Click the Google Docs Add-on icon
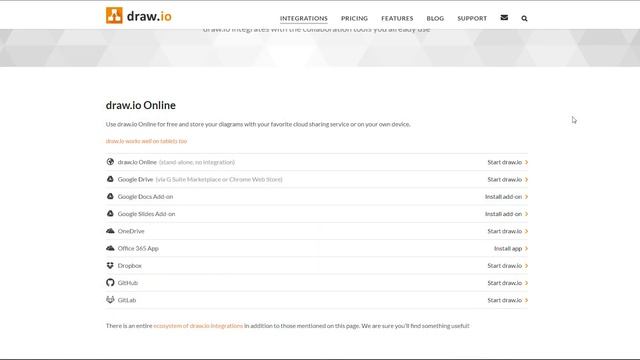Screen dimensions: 640x360 (x=110, y=196)
